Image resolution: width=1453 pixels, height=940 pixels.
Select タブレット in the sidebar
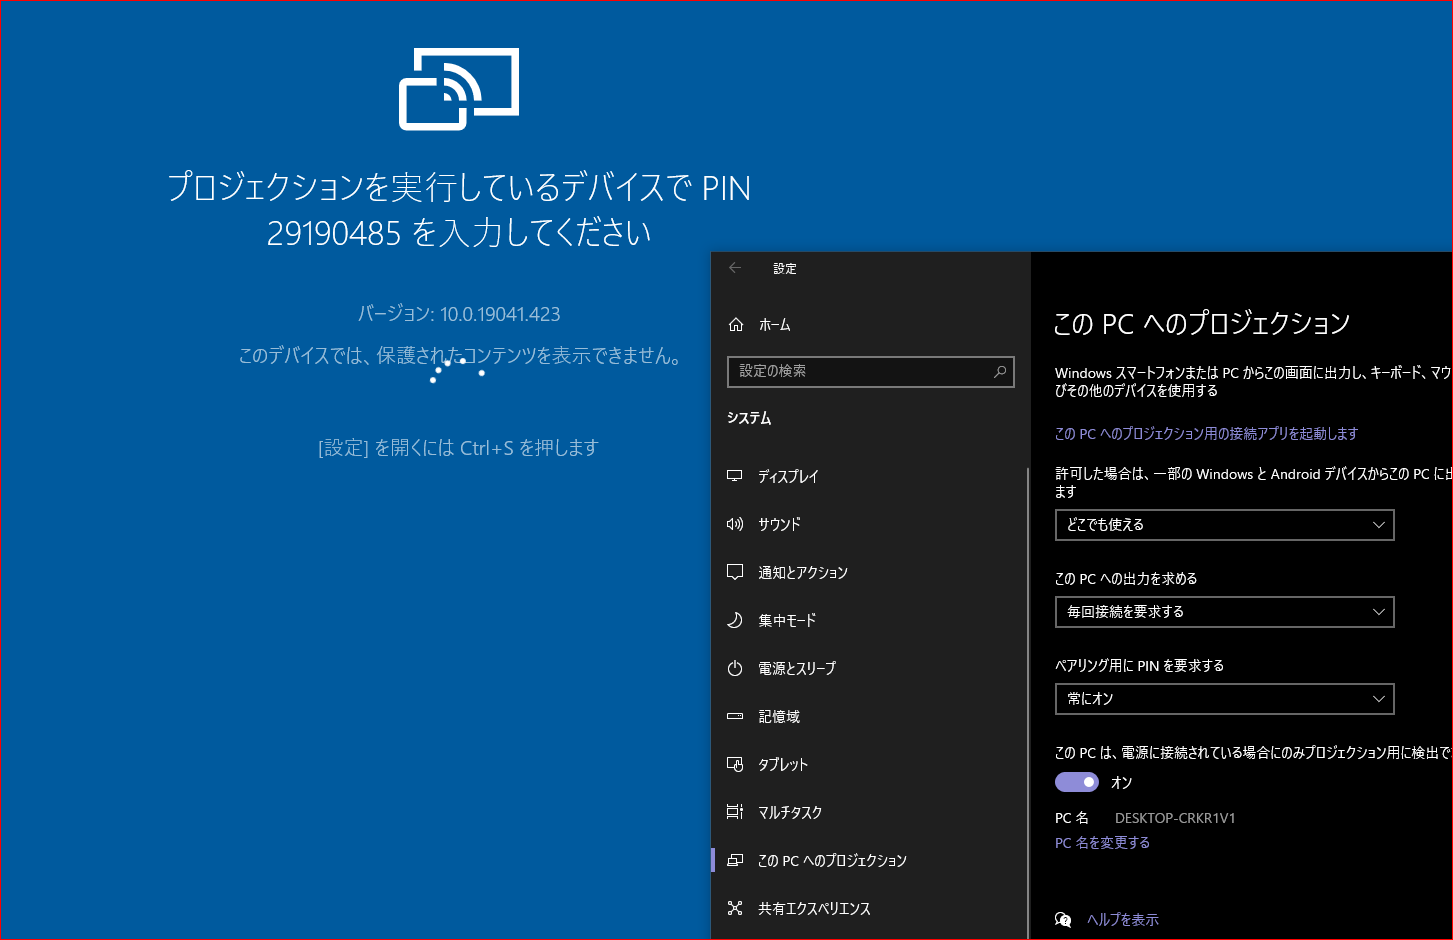[870, 764]
